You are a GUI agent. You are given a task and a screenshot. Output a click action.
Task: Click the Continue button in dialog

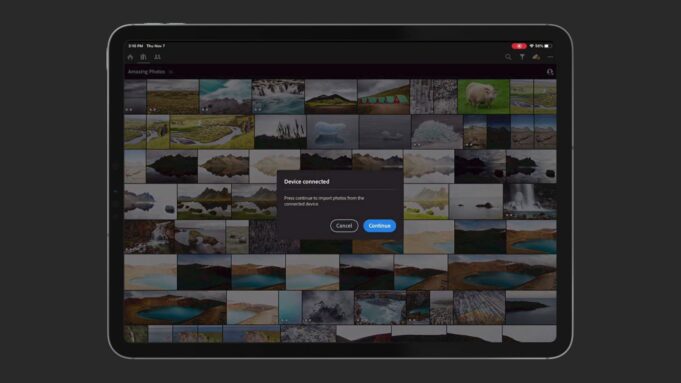coord(380,226)
